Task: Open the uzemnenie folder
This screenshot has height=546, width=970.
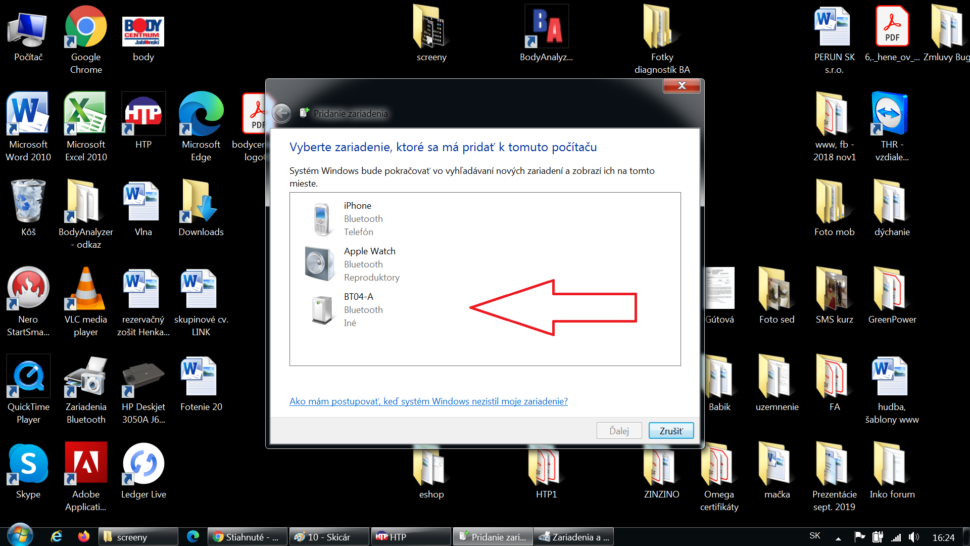Action: tap(776, 384)
